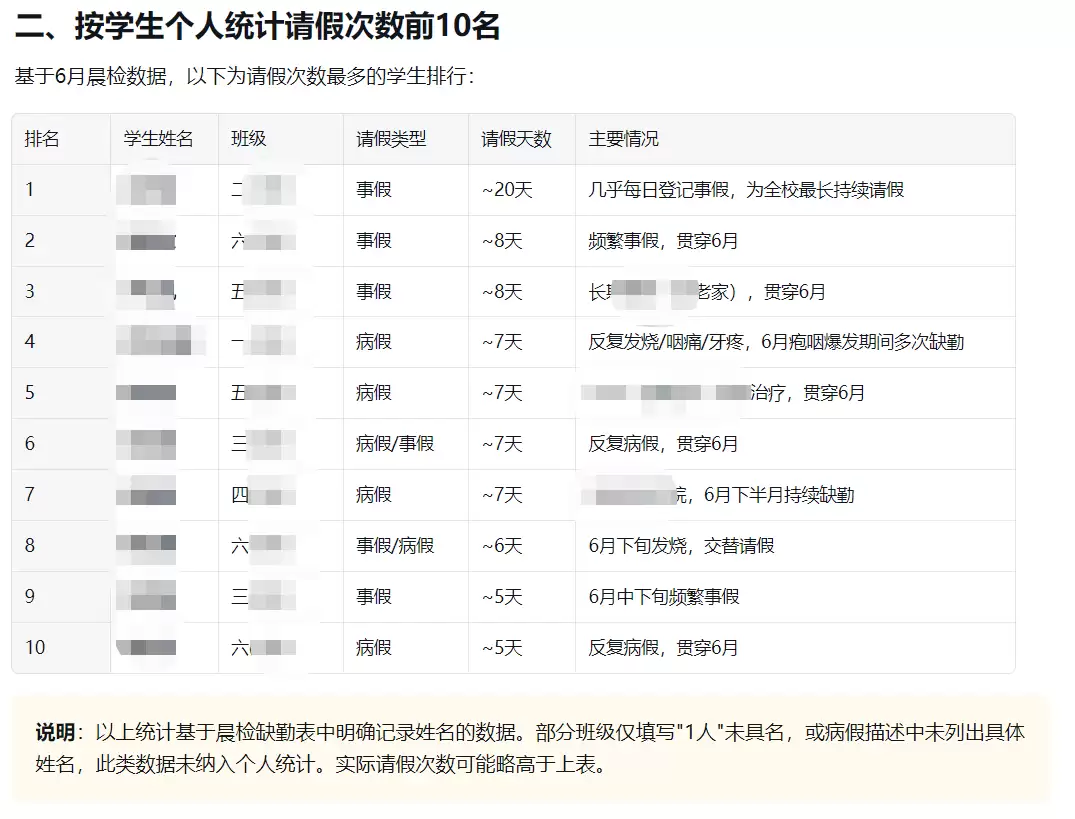Select 6月下半月持续缺勤 text in row 7
1075x819 pixels.
tap(779, 495)
